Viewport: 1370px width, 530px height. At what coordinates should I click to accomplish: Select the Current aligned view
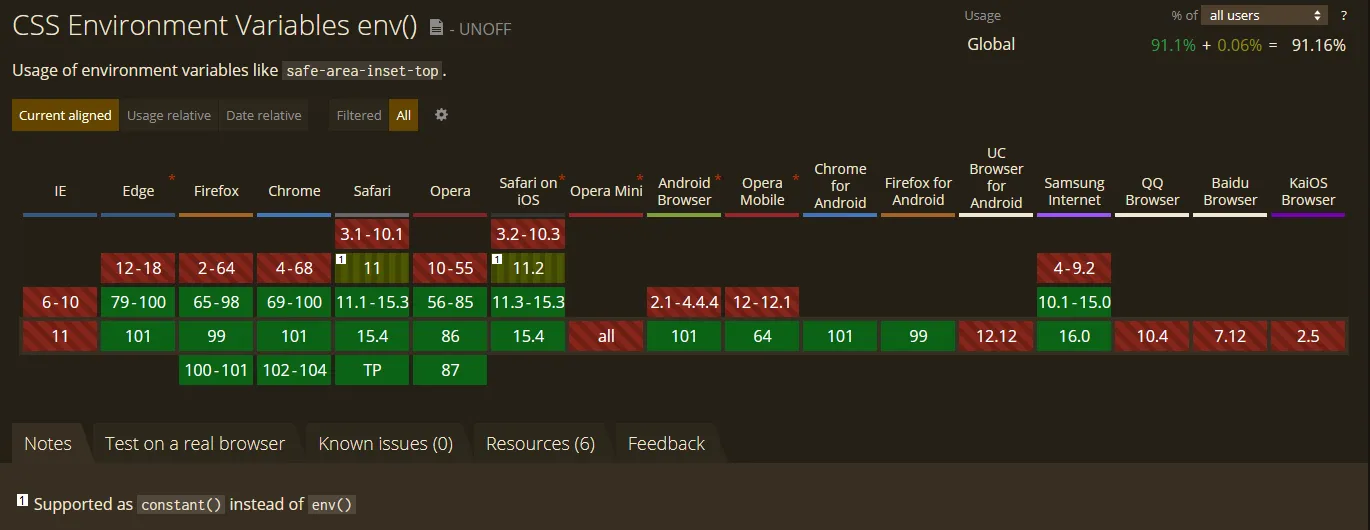click(x=65, y=115)
